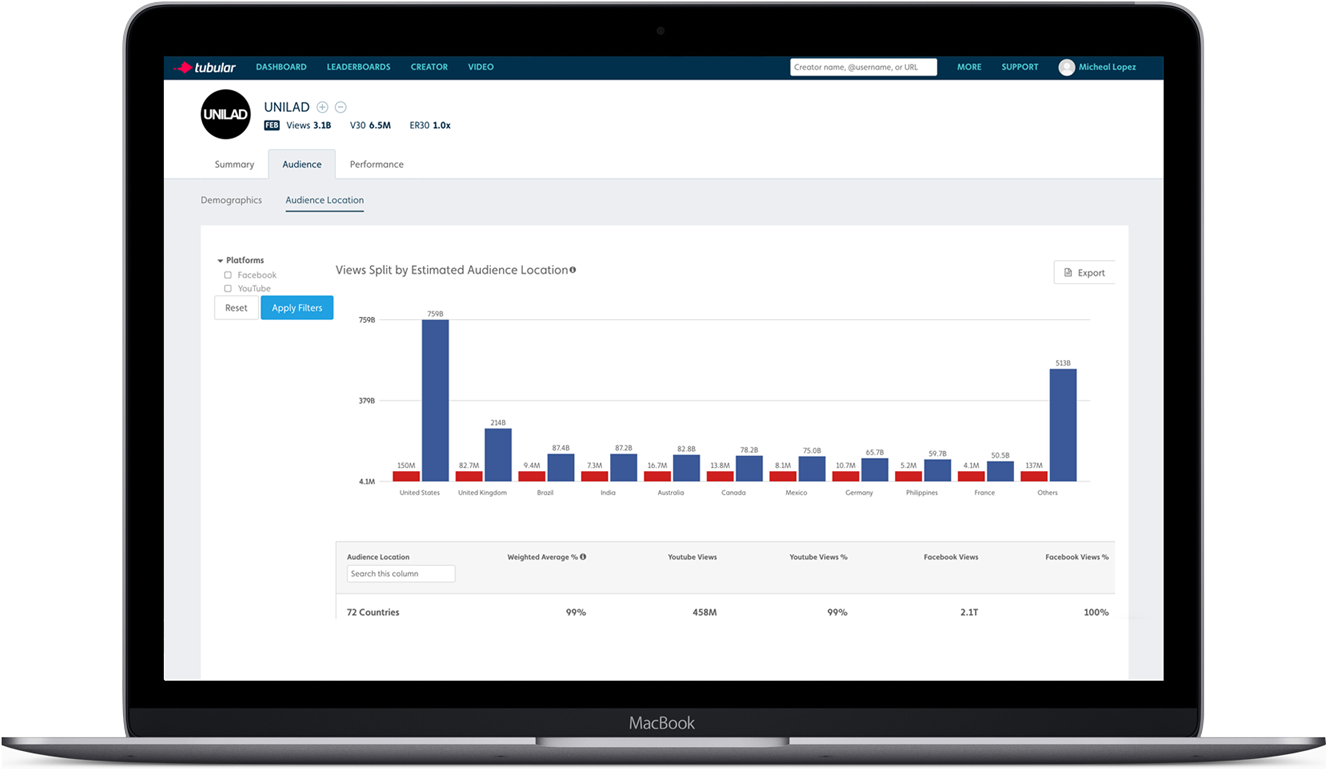Screen dimensions: 1327x769
Task: Click the Youtube Views % column header
Action: click(818, 557)
